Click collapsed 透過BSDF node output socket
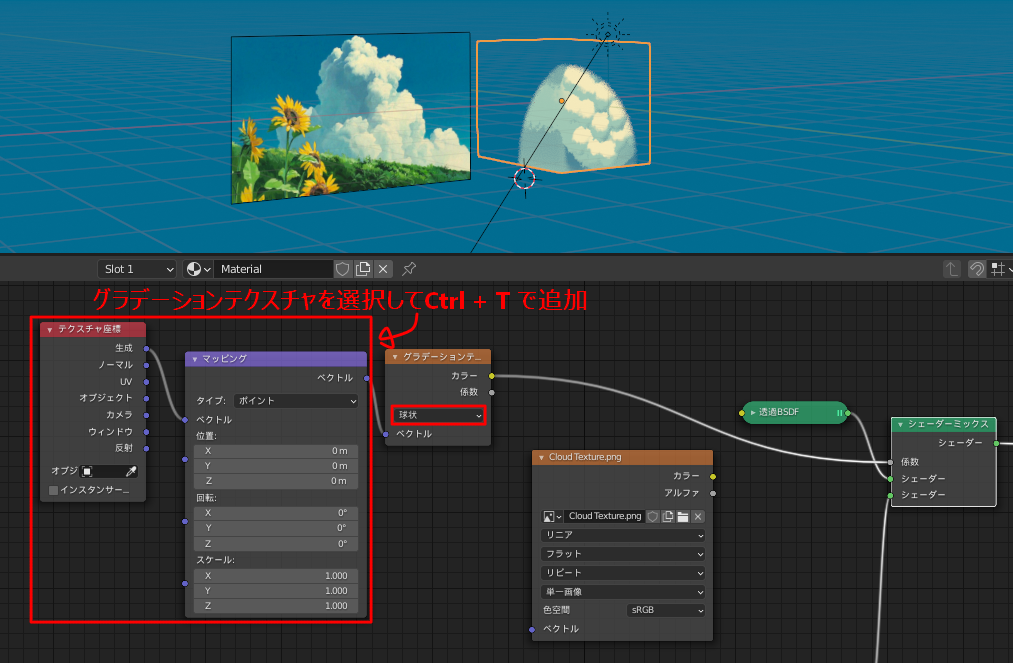 coord(848,412)
